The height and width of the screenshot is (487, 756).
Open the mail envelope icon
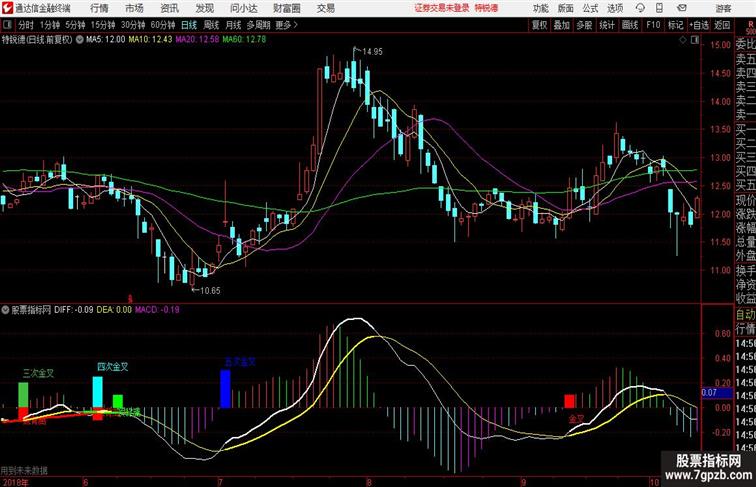coord(682,8)
